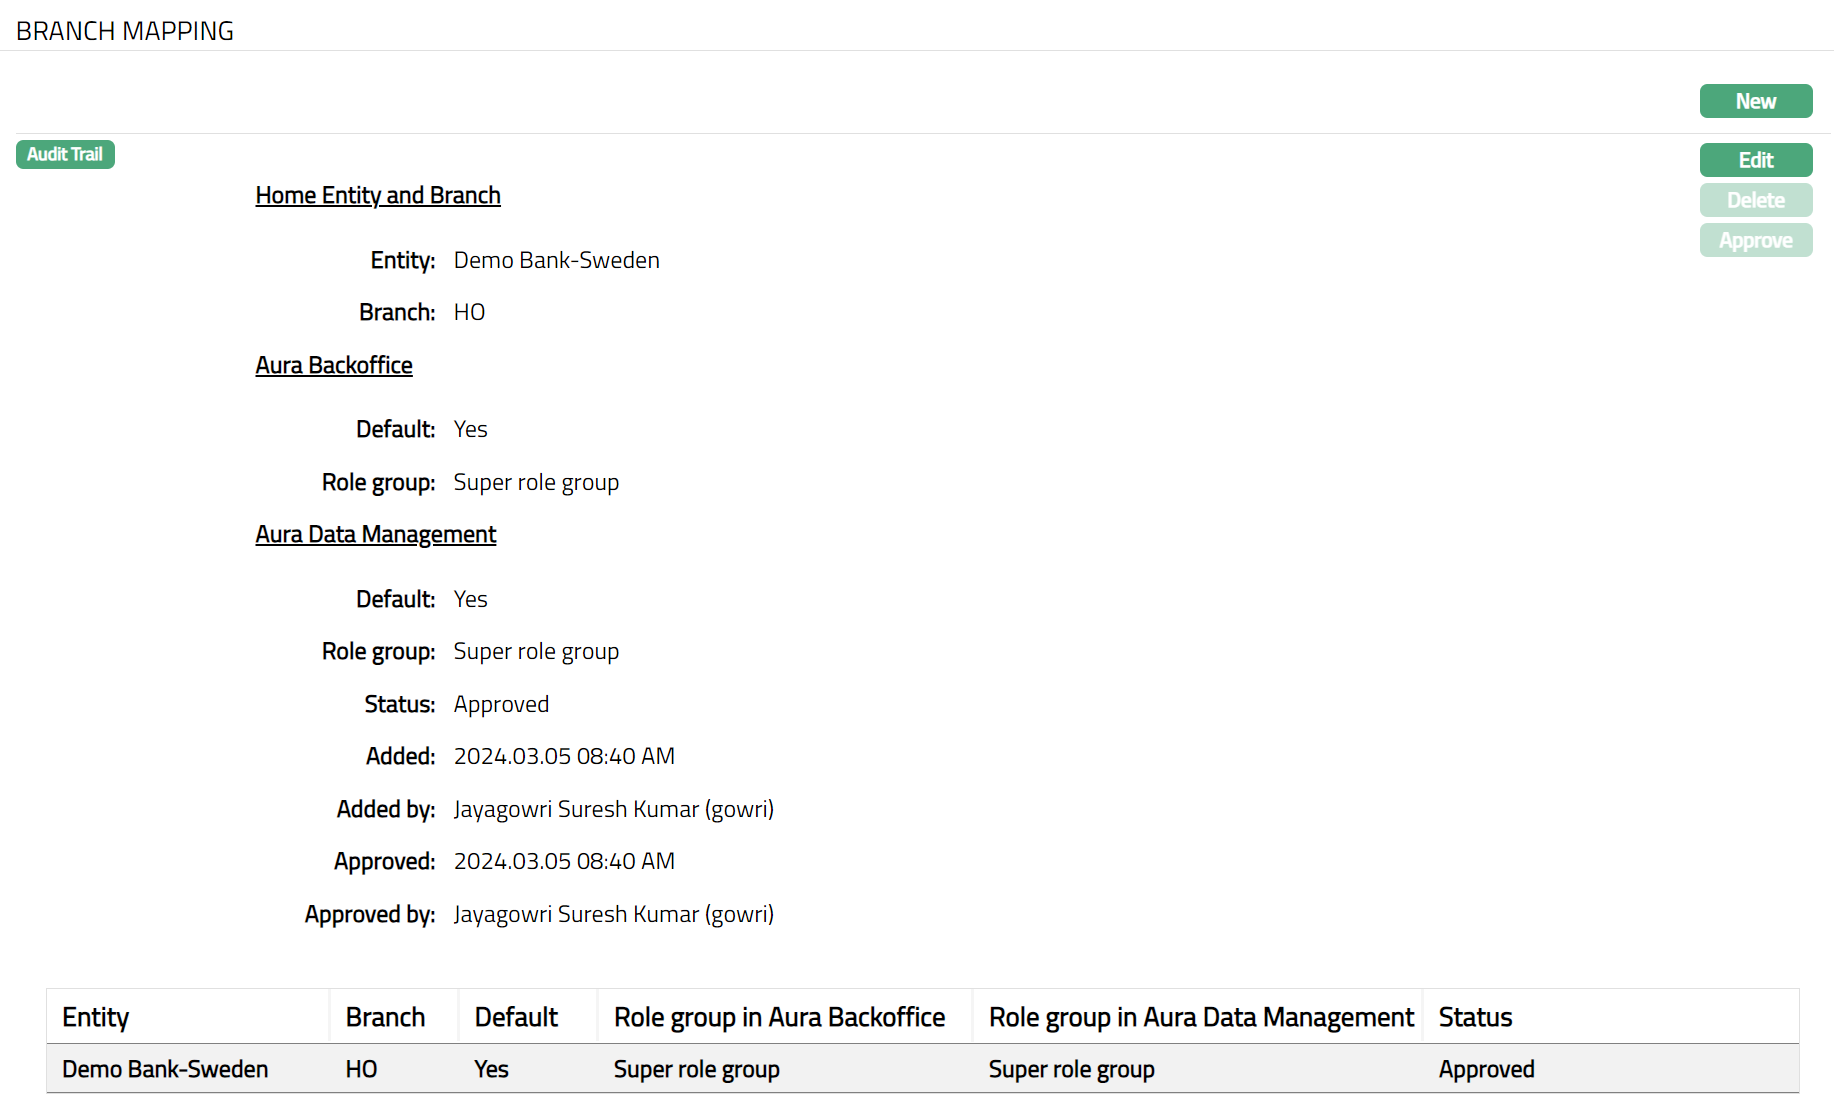This screenshot has height=1104, width=1834.
Task: Sort table by Entity column header
Action: click(x=96, y=1017)
